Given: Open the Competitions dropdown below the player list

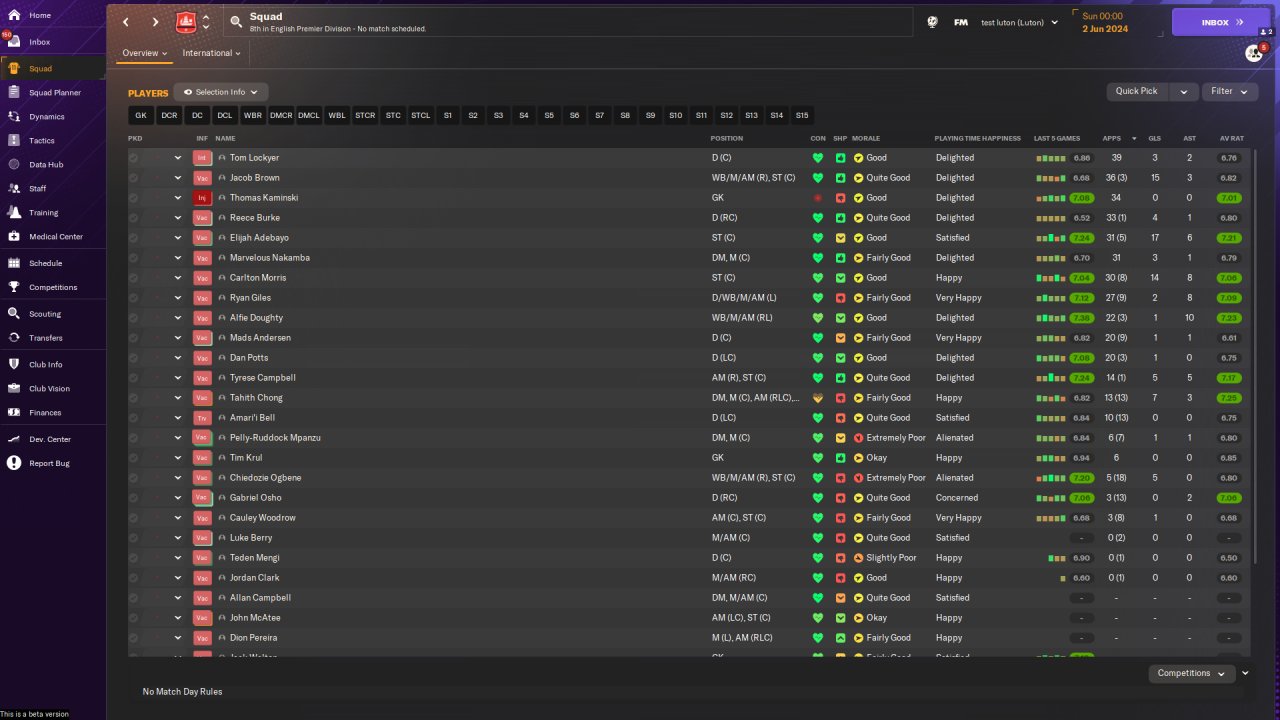Looking at the screenshot, I should [x=1191, y=674].
